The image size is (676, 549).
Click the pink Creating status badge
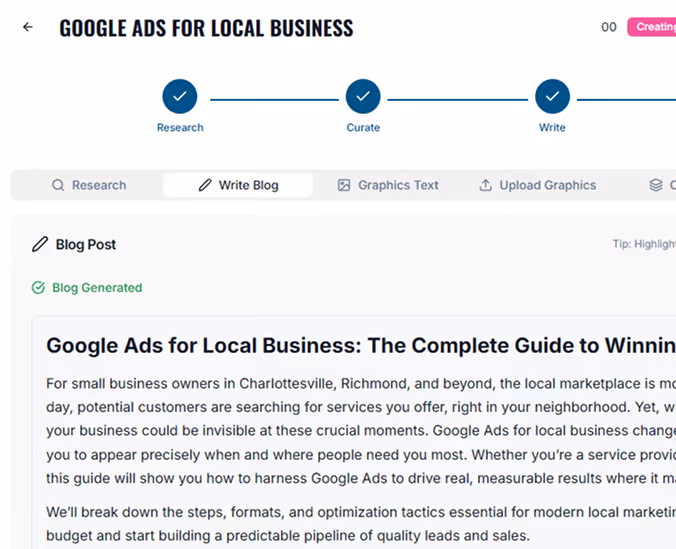[652, 27]
